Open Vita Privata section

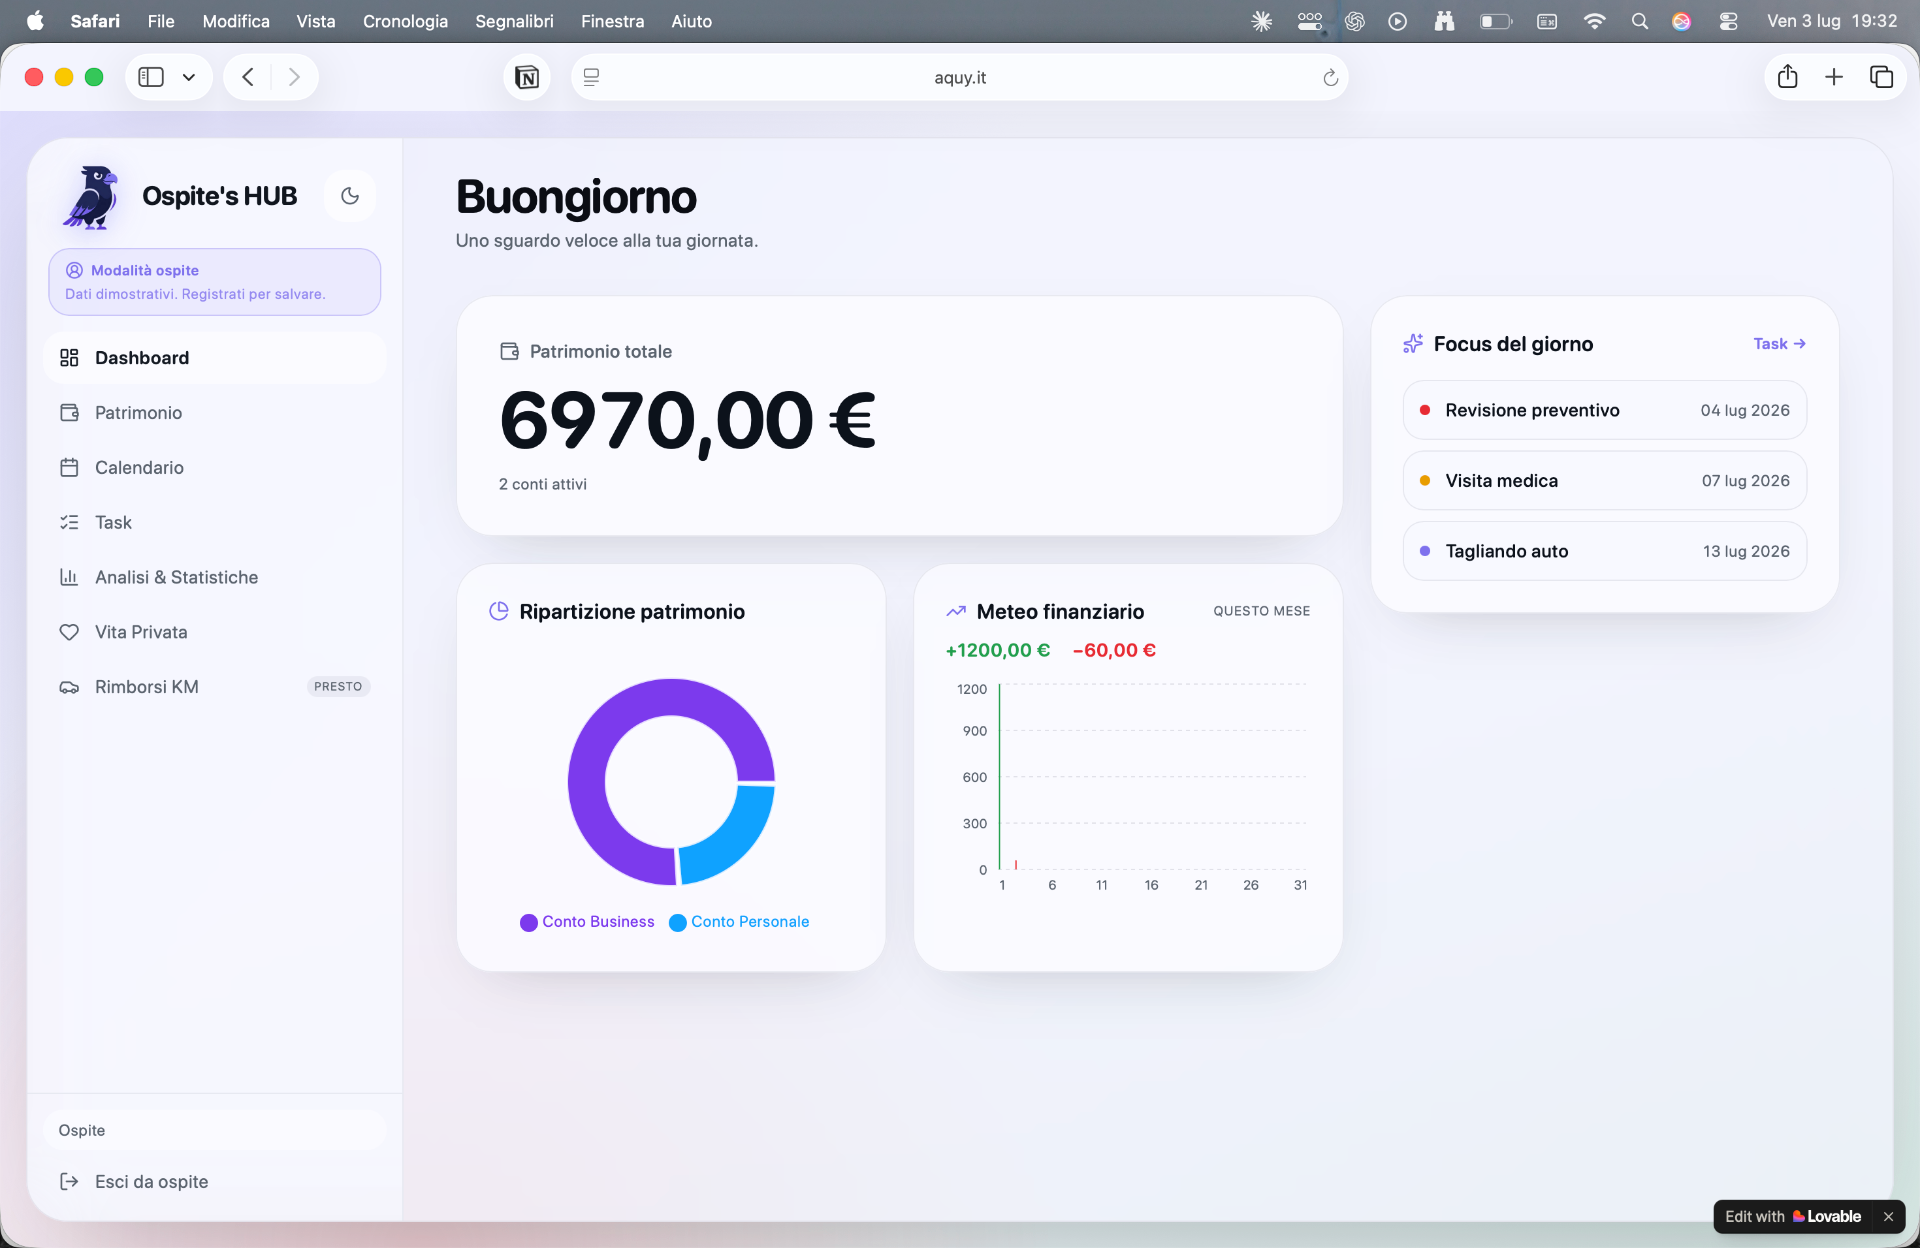tap(215, 633)
